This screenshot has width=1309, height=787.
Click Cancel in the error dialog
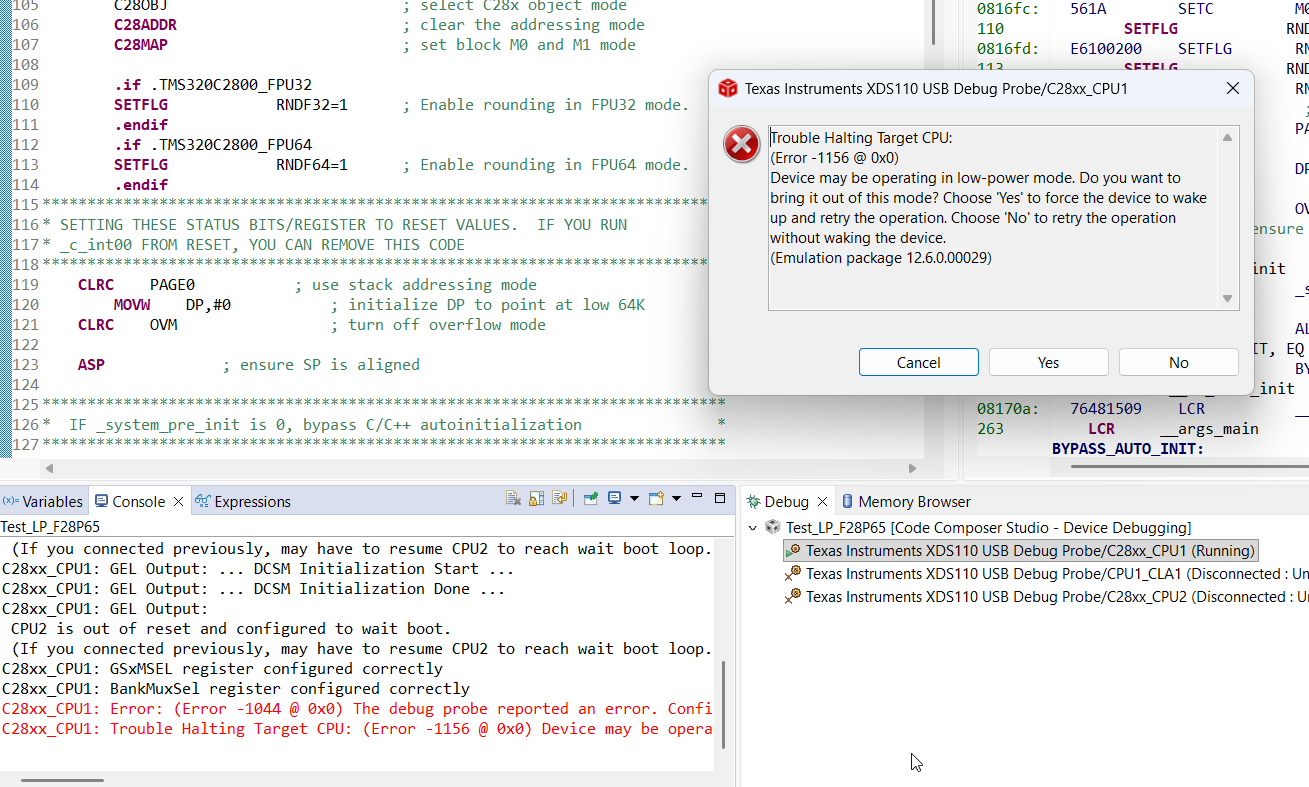(918, 362)
